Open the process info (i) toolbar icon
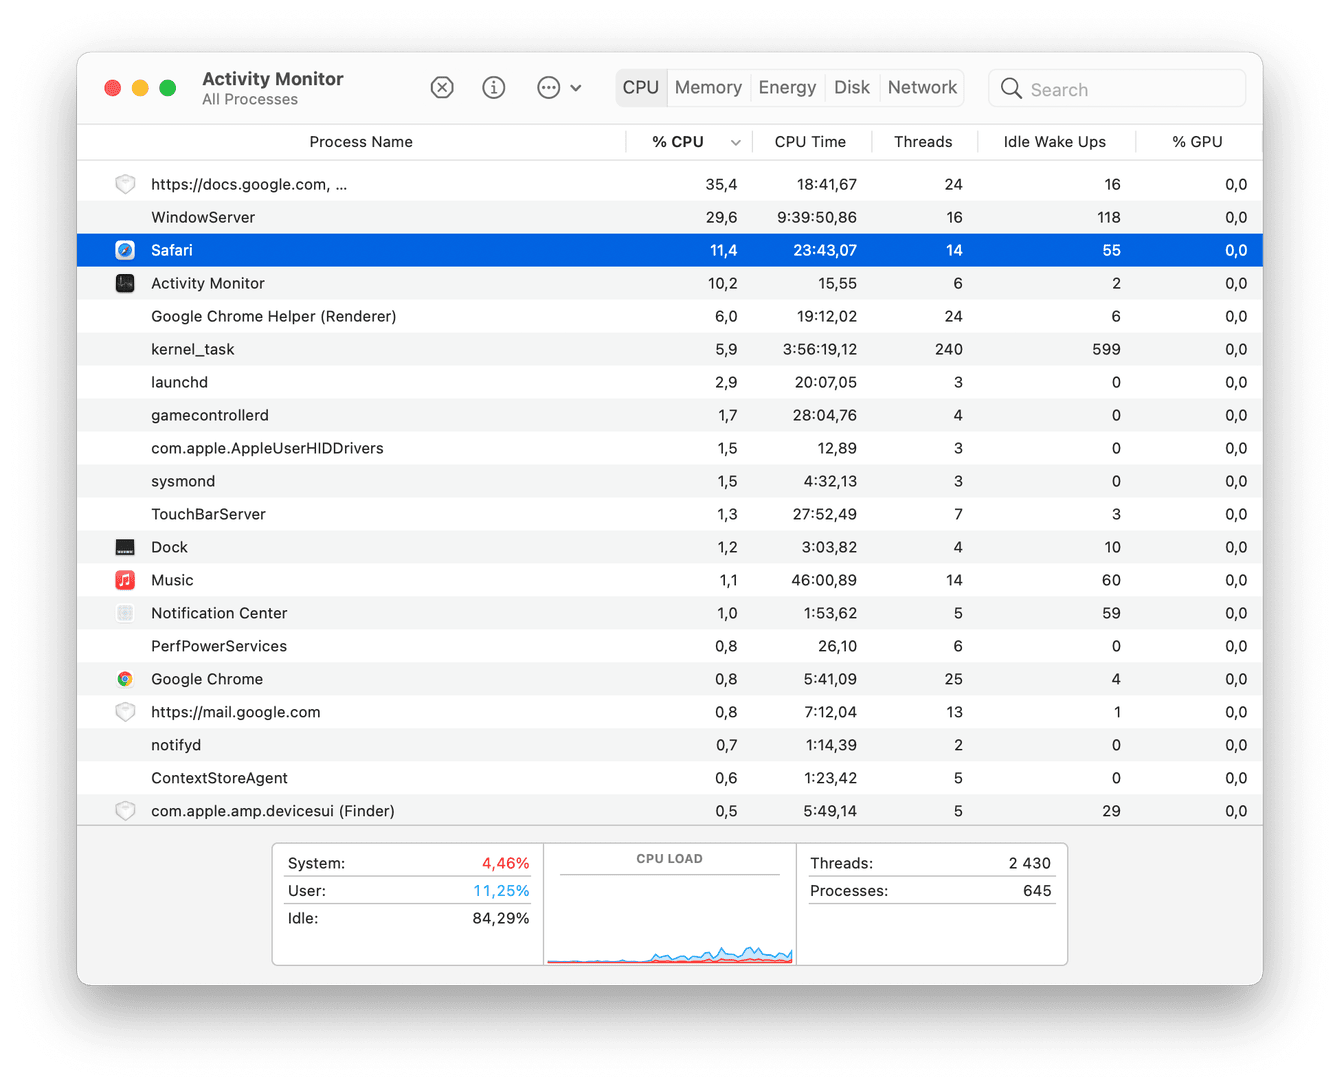Image resolution: width=1340 pixels, height=1087 pixels. [494, 87]
